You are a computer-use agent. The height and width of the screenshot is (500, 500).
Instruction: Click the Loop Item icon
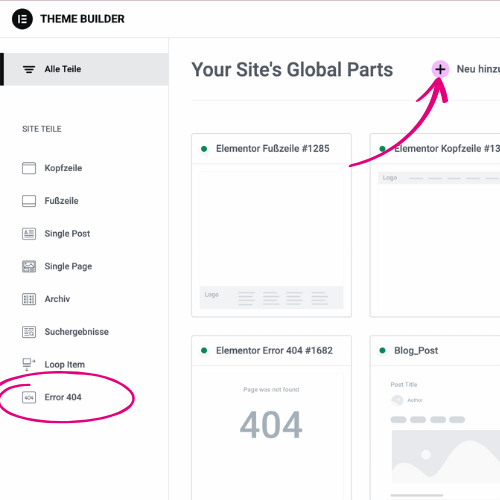pos(29,364)
